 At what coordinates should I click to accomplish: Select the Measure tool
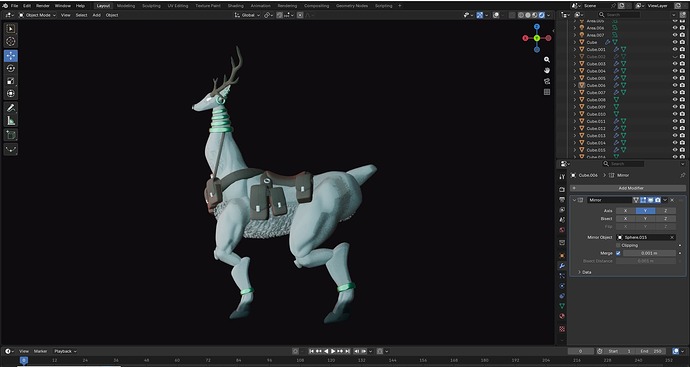point(11,121)
